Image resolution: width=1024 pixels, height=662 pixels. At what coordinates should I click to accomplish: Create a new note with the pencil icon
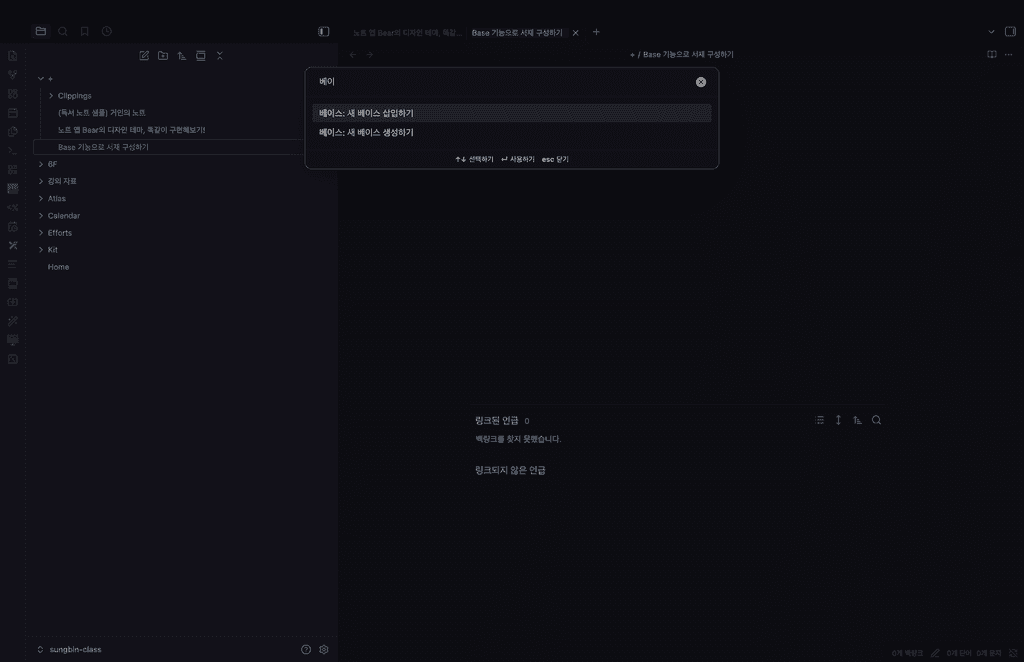pos(144,55)
